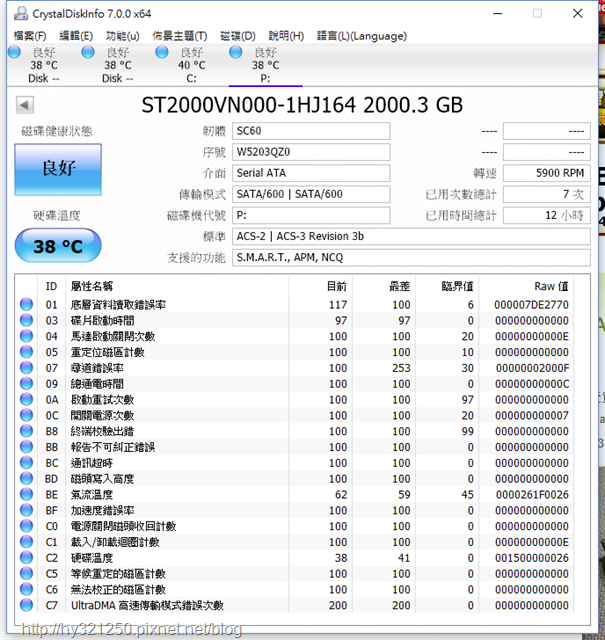
Task: Click the previous disk arrow button
Action: click(24, 105)
